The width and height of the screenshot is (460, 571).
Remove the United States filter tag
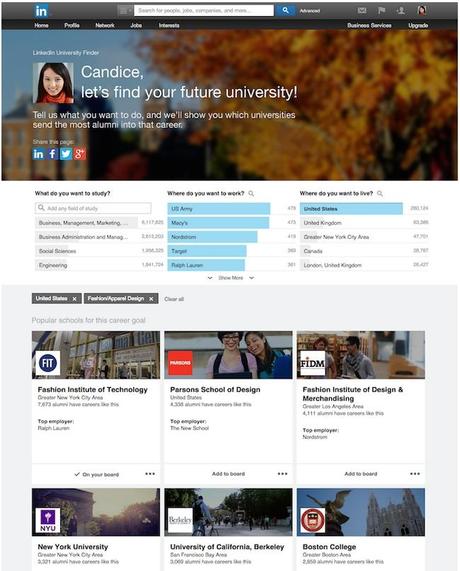point(74,299)
